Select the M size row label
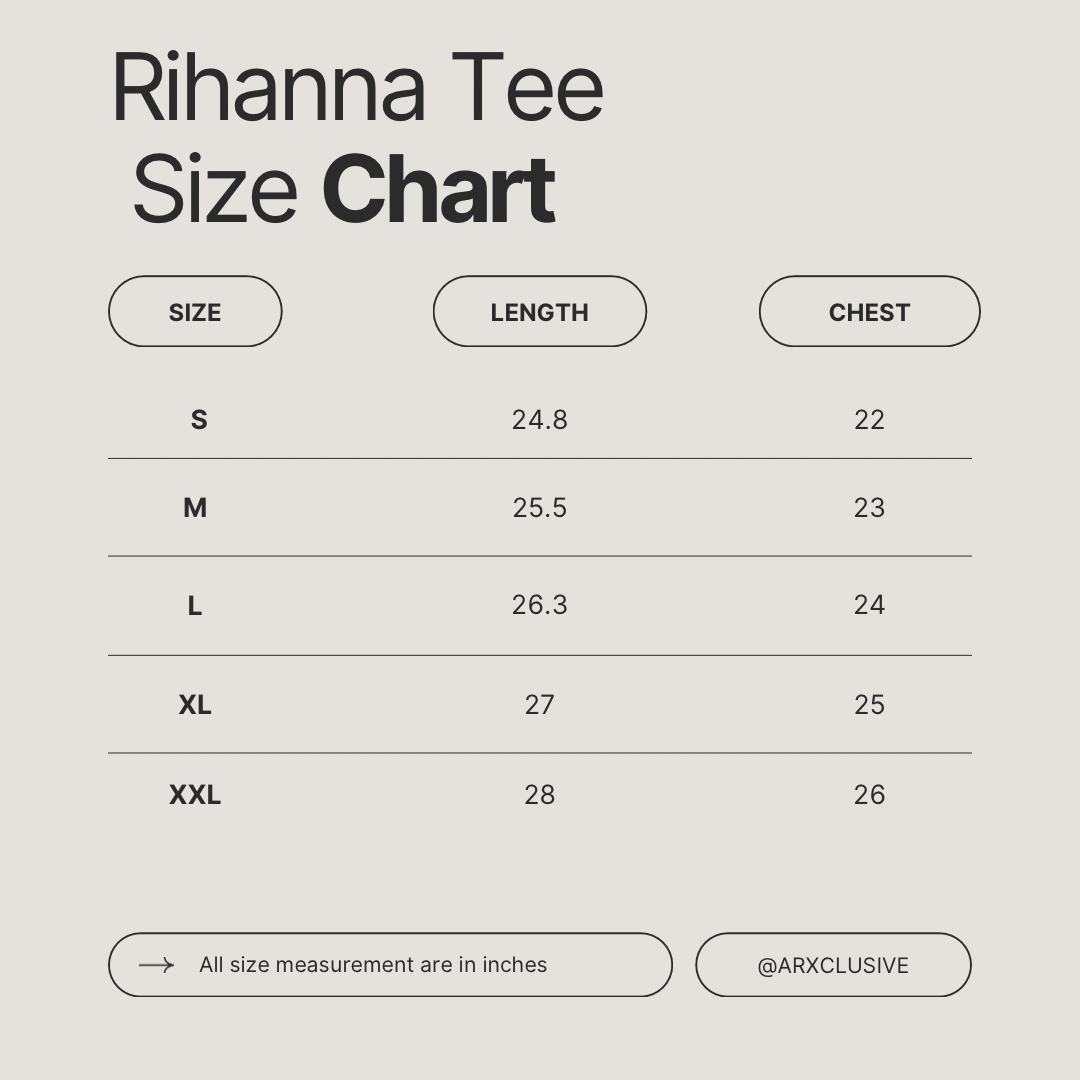The height and width of the screenshot is (1080, 1080). (195, 508)
